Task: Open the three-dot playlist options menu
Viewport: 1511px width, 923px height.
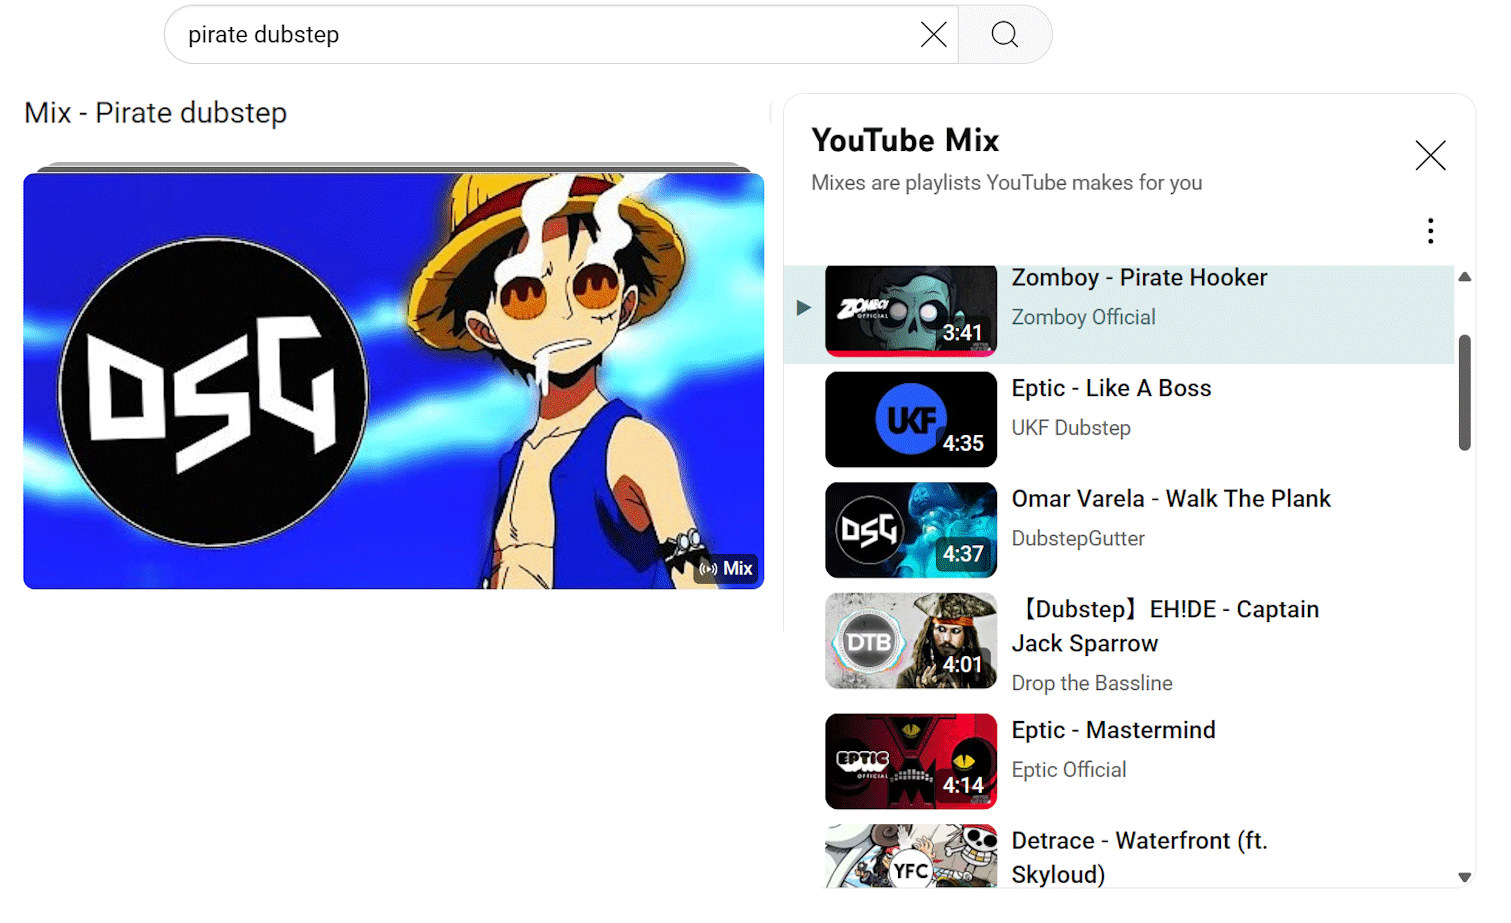Action: pos(1431,231)
